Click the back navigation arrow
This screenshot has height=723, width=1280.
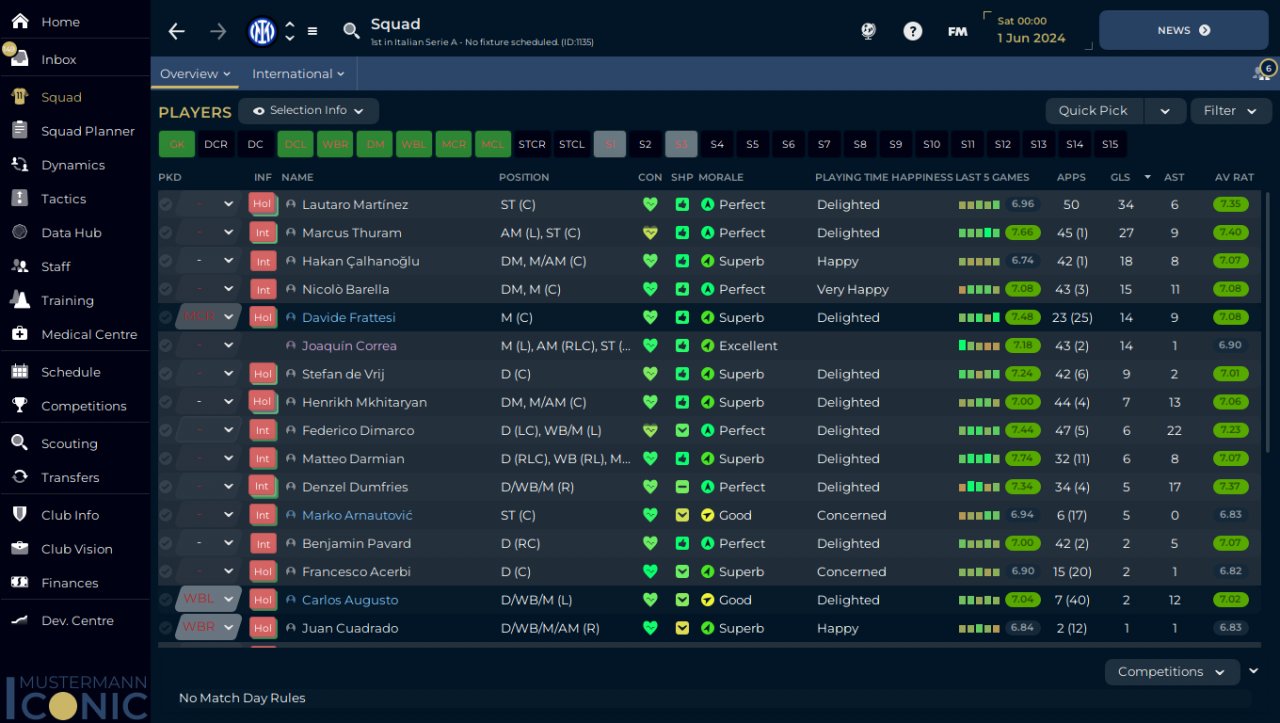(x=177, y=31)
